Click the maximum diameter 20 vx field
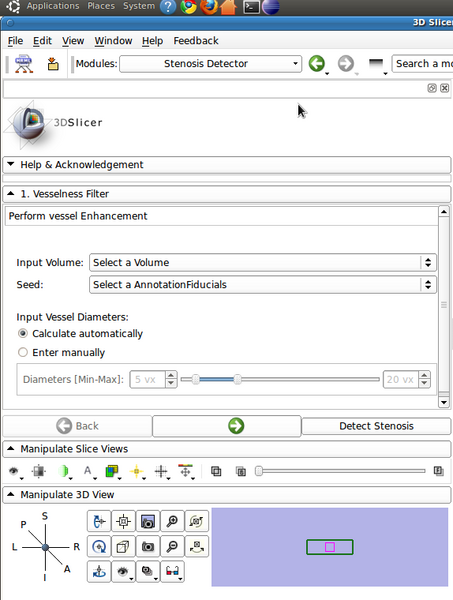The image size is (453, 600). click(x=400, y=380)
